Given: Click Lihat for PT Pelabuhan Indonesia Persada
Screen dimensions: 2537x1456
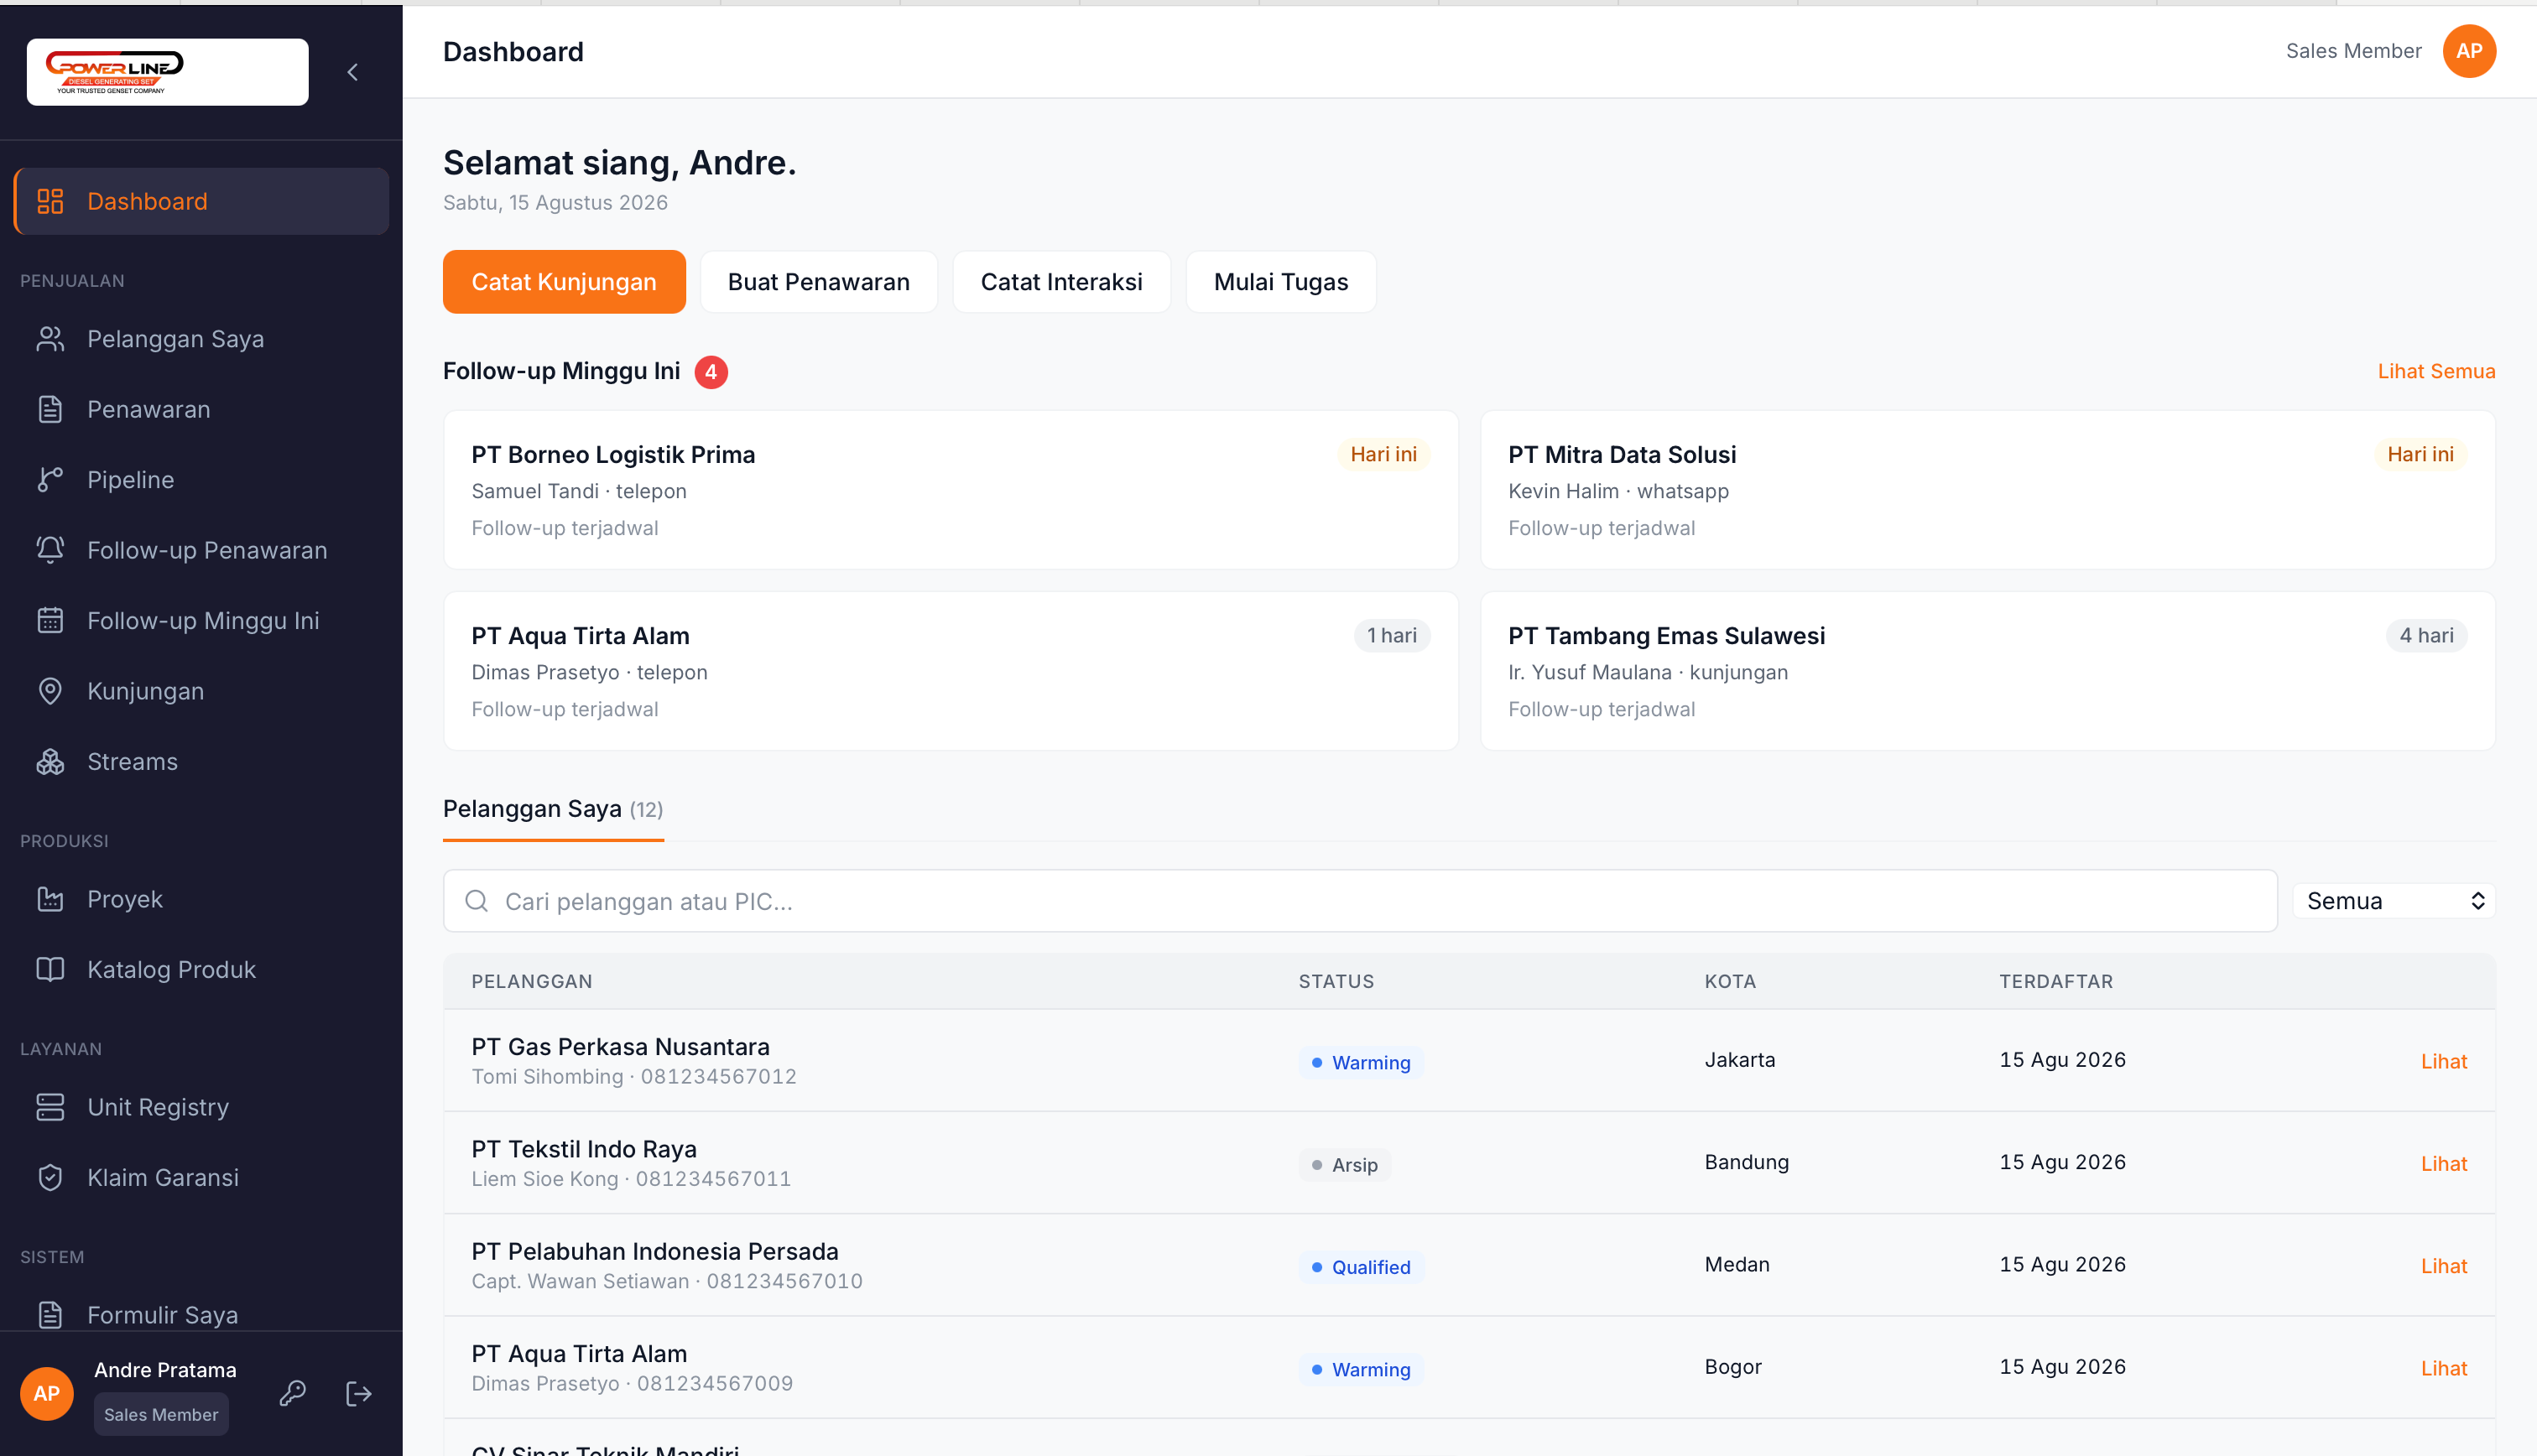Looking at the screenshot, I should coord(2443,1266).
